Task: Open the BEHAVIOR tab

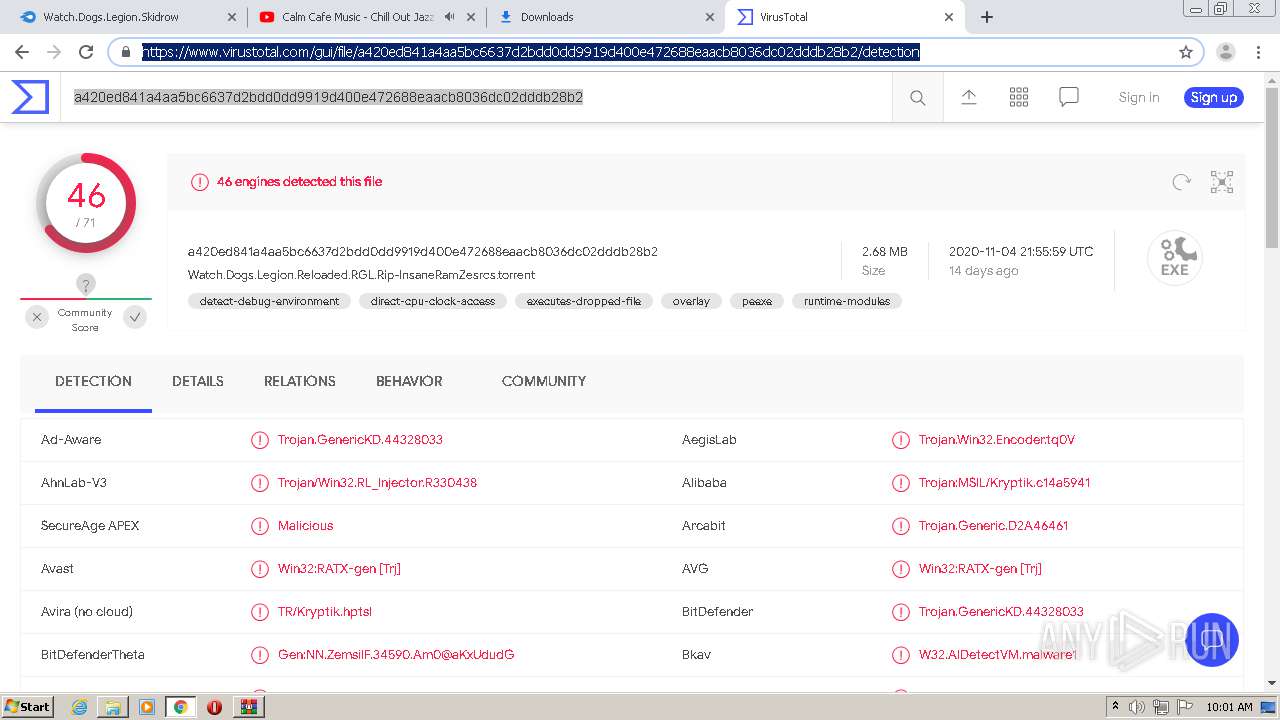Action: pos(409,381)
